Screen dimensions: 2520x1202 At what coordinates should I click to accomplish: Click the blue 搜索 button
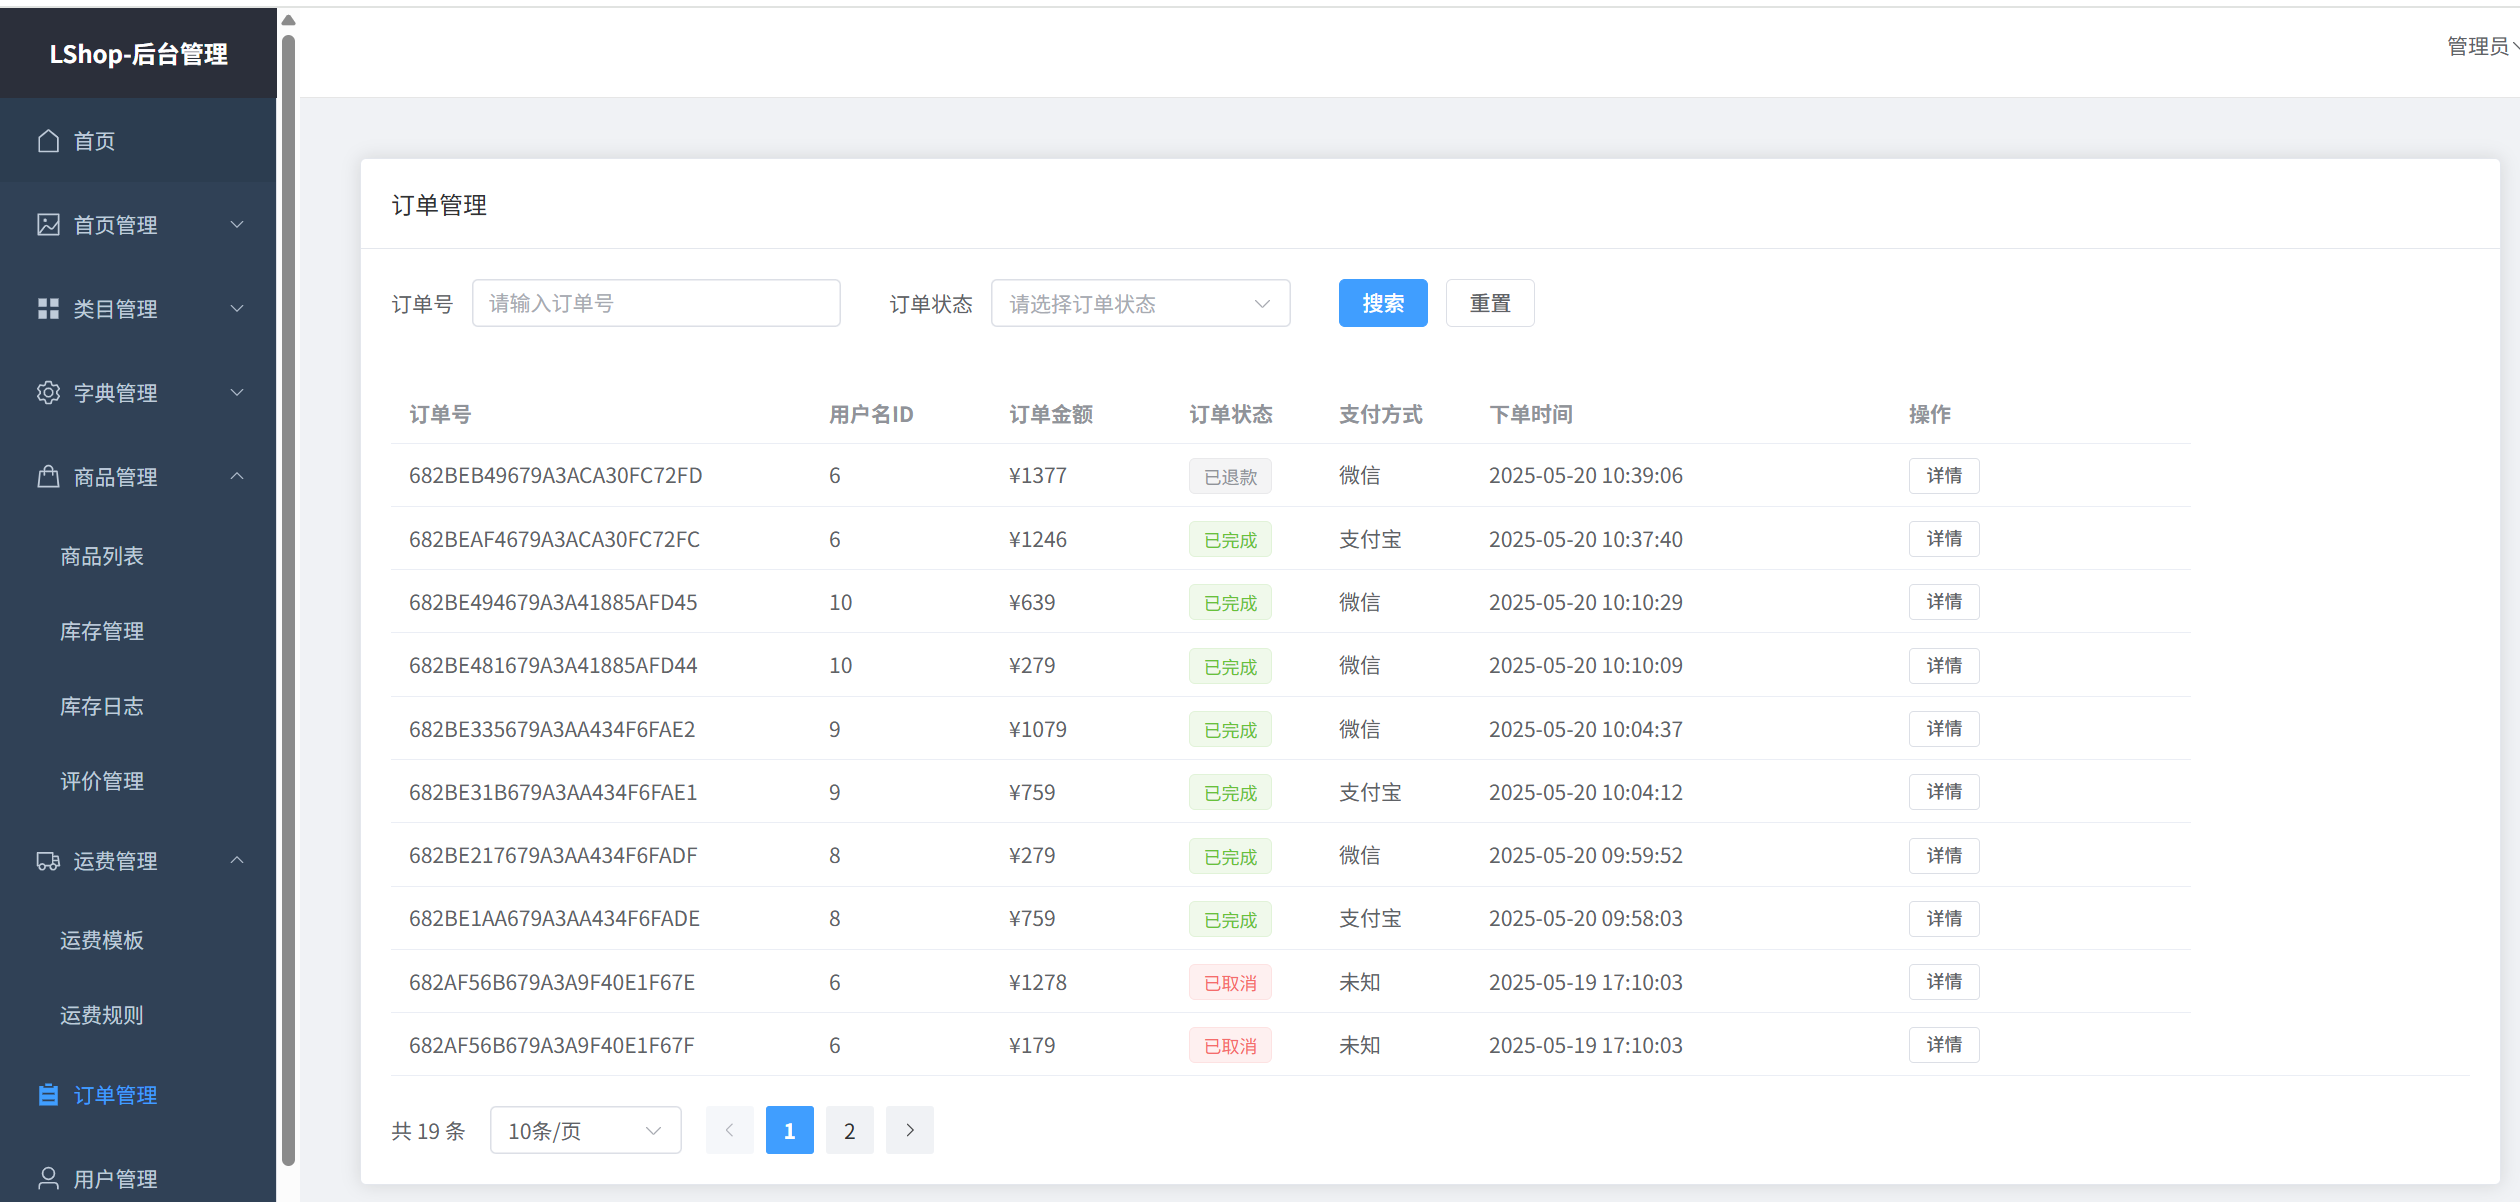(1382, 304)
